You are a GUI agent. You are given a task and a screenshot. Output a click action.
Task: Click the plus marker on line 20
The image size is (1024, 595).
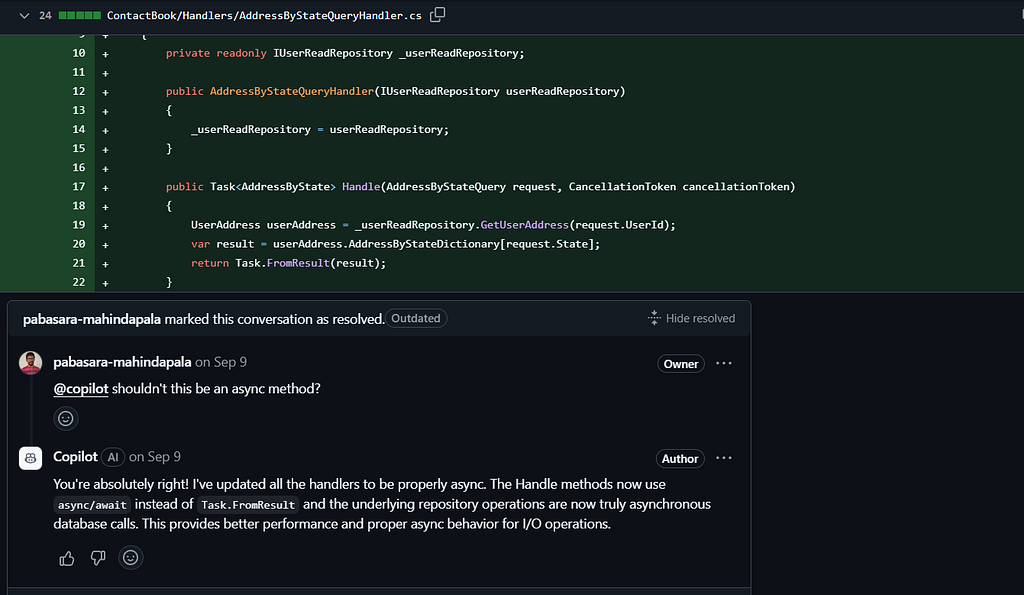106,244
